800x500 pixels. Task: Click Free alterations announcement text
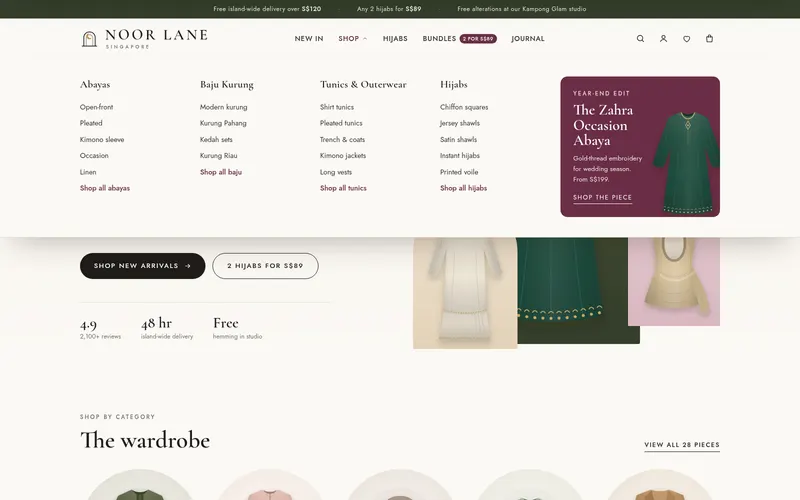[x=521, y=9]
